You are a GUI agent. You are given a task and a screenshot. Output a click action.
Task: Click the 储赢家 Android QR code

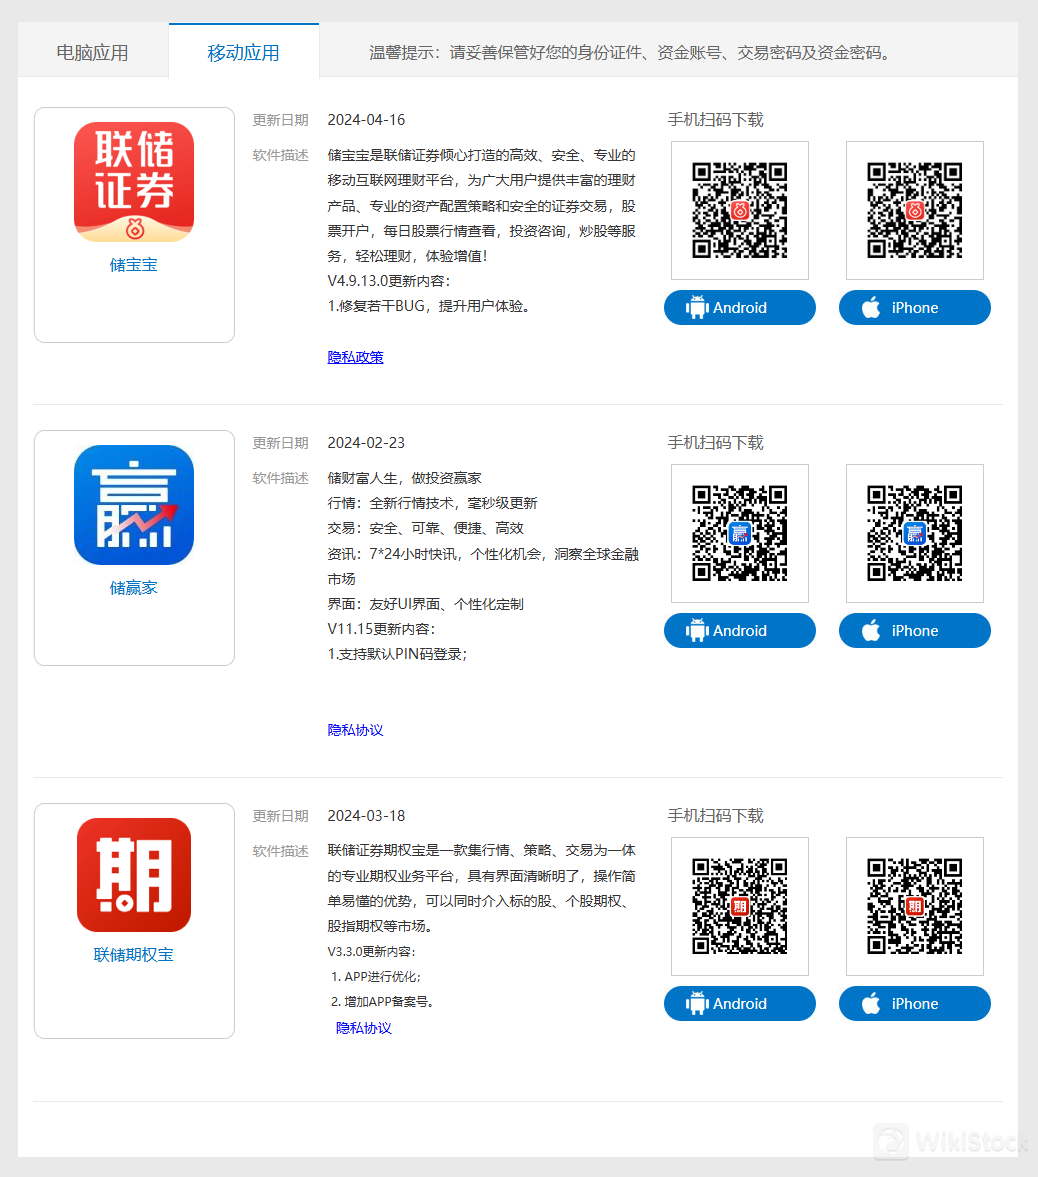tap(739, 533)
